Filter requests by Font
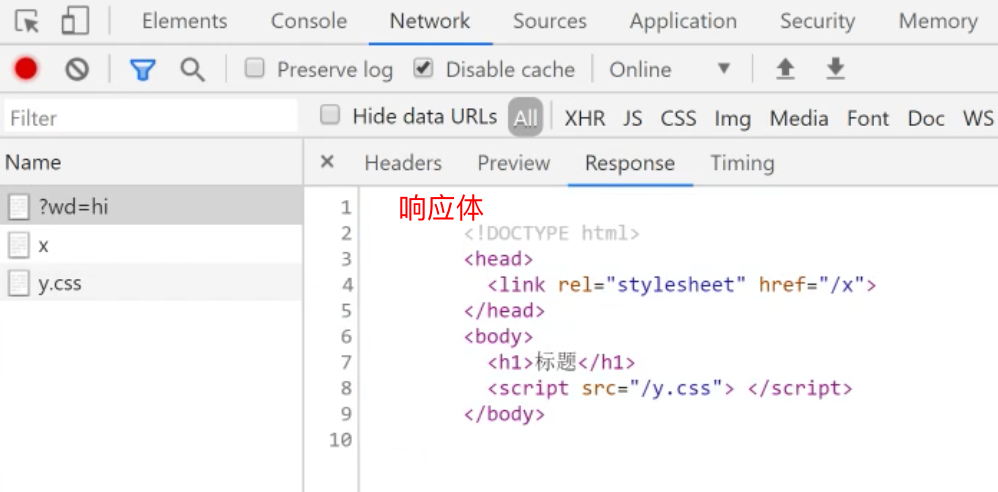998x492 pixels. point(868,118)
